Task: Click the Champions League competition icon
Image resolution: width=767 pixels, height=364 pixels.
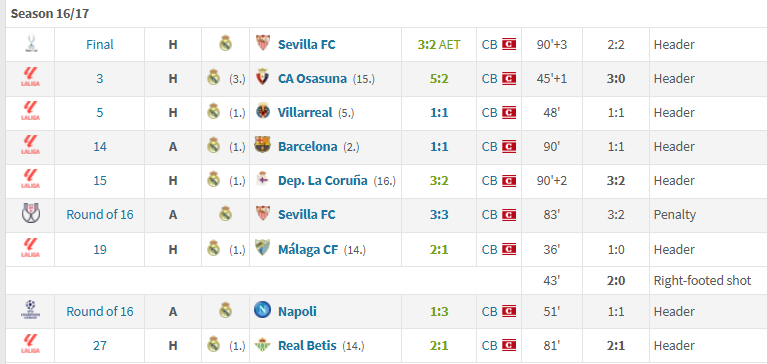Action: [x=30, y=310]
